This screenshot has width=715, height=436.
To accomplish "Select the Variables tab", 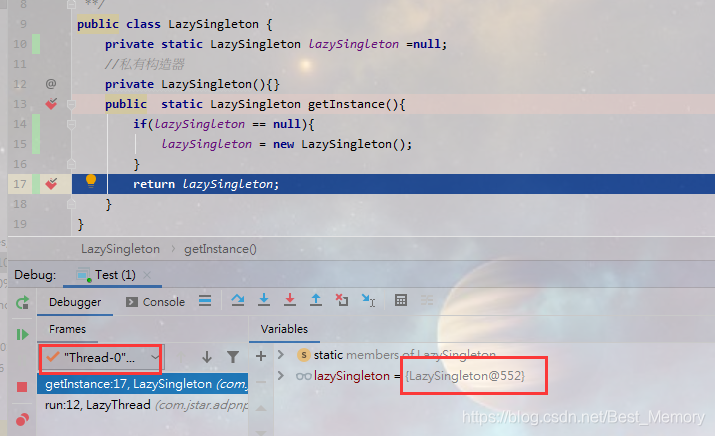I will pos(284,329).
